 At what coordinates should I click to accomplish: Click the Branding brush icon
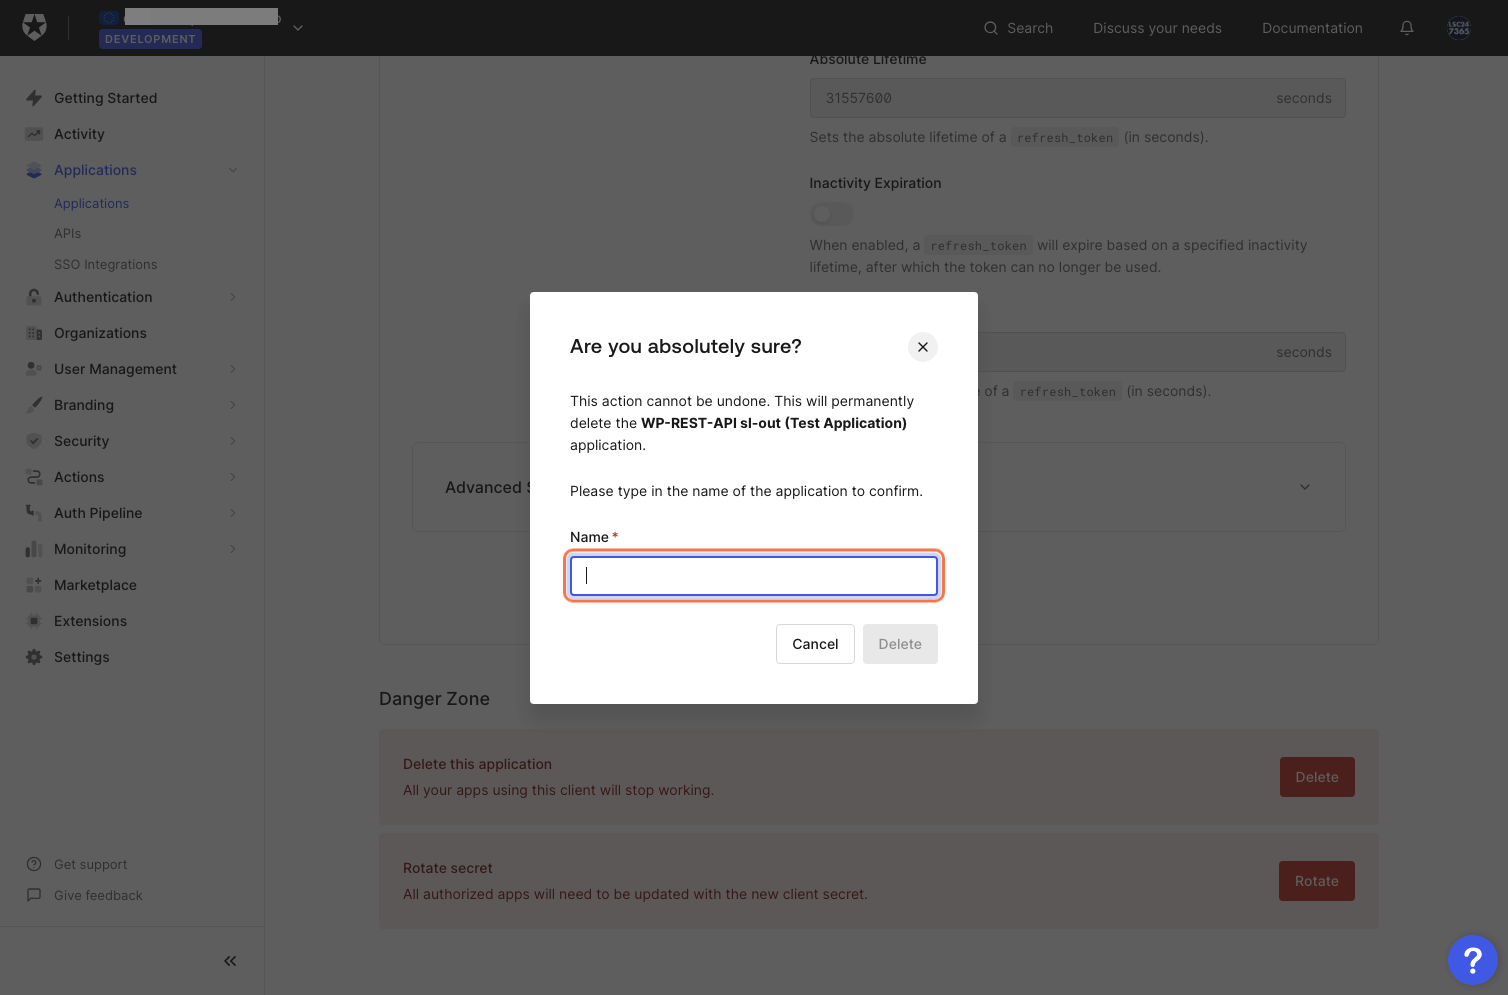[34, 405]
